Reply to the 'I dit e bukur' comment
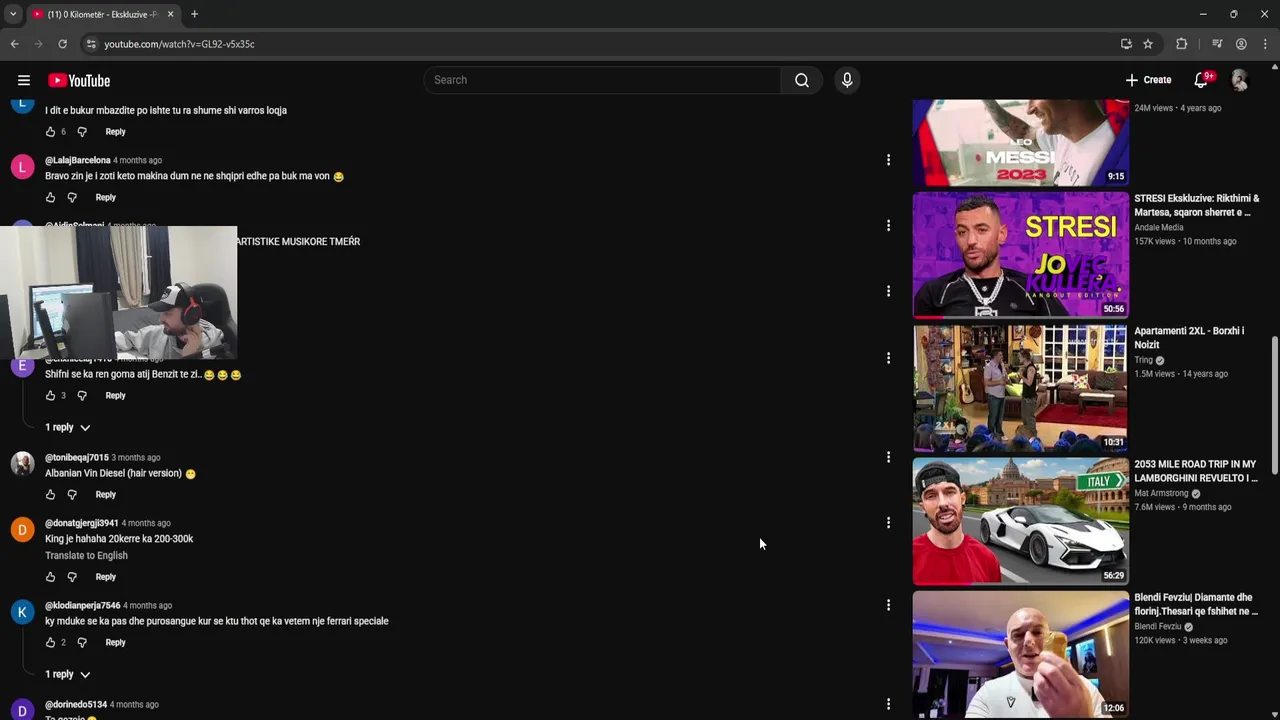The width and height of the screenshot is (1280, 720). tap(115, 131)
